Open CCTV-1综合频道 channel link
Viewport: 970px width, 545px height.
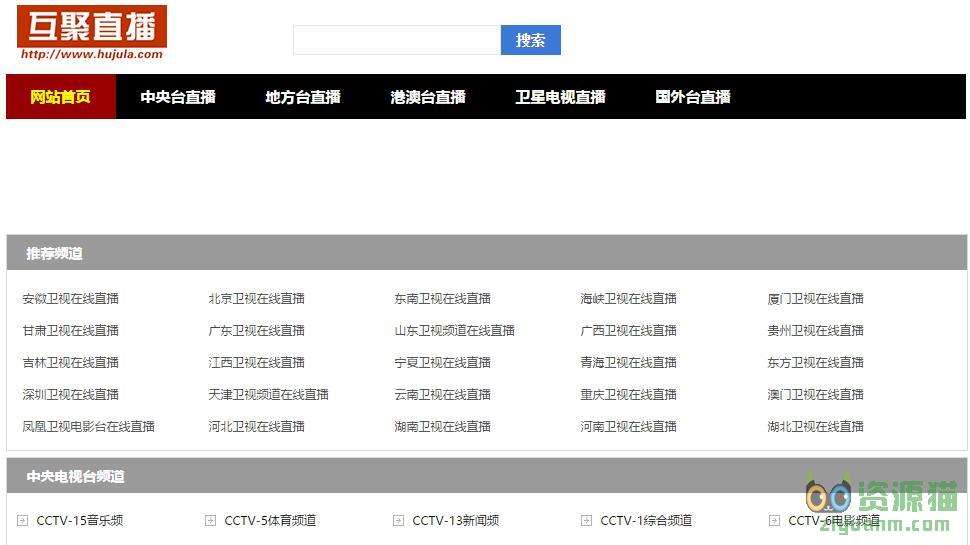tap(646, 521)
